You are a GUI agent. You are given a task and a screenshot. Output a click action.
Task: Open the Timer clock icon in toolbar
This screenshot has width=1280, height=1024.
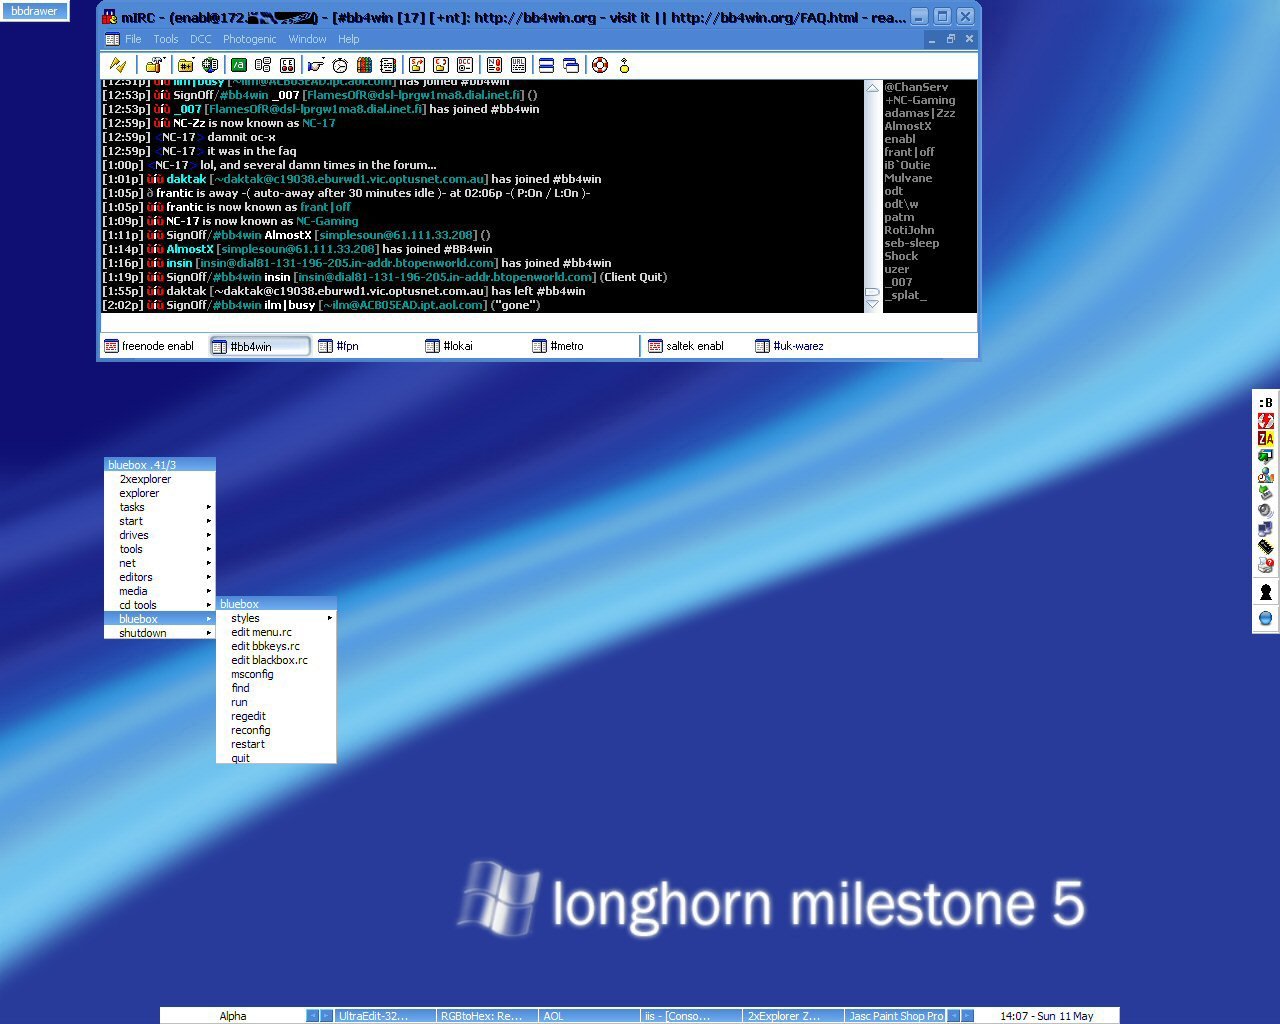tap(340, 65)
